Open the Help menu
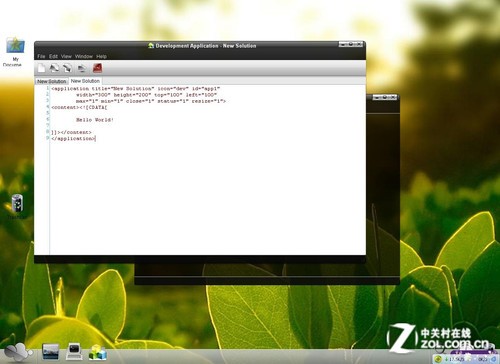Image resolution: width=500 pixels, height=364 pixels. [x=101, y=56]
